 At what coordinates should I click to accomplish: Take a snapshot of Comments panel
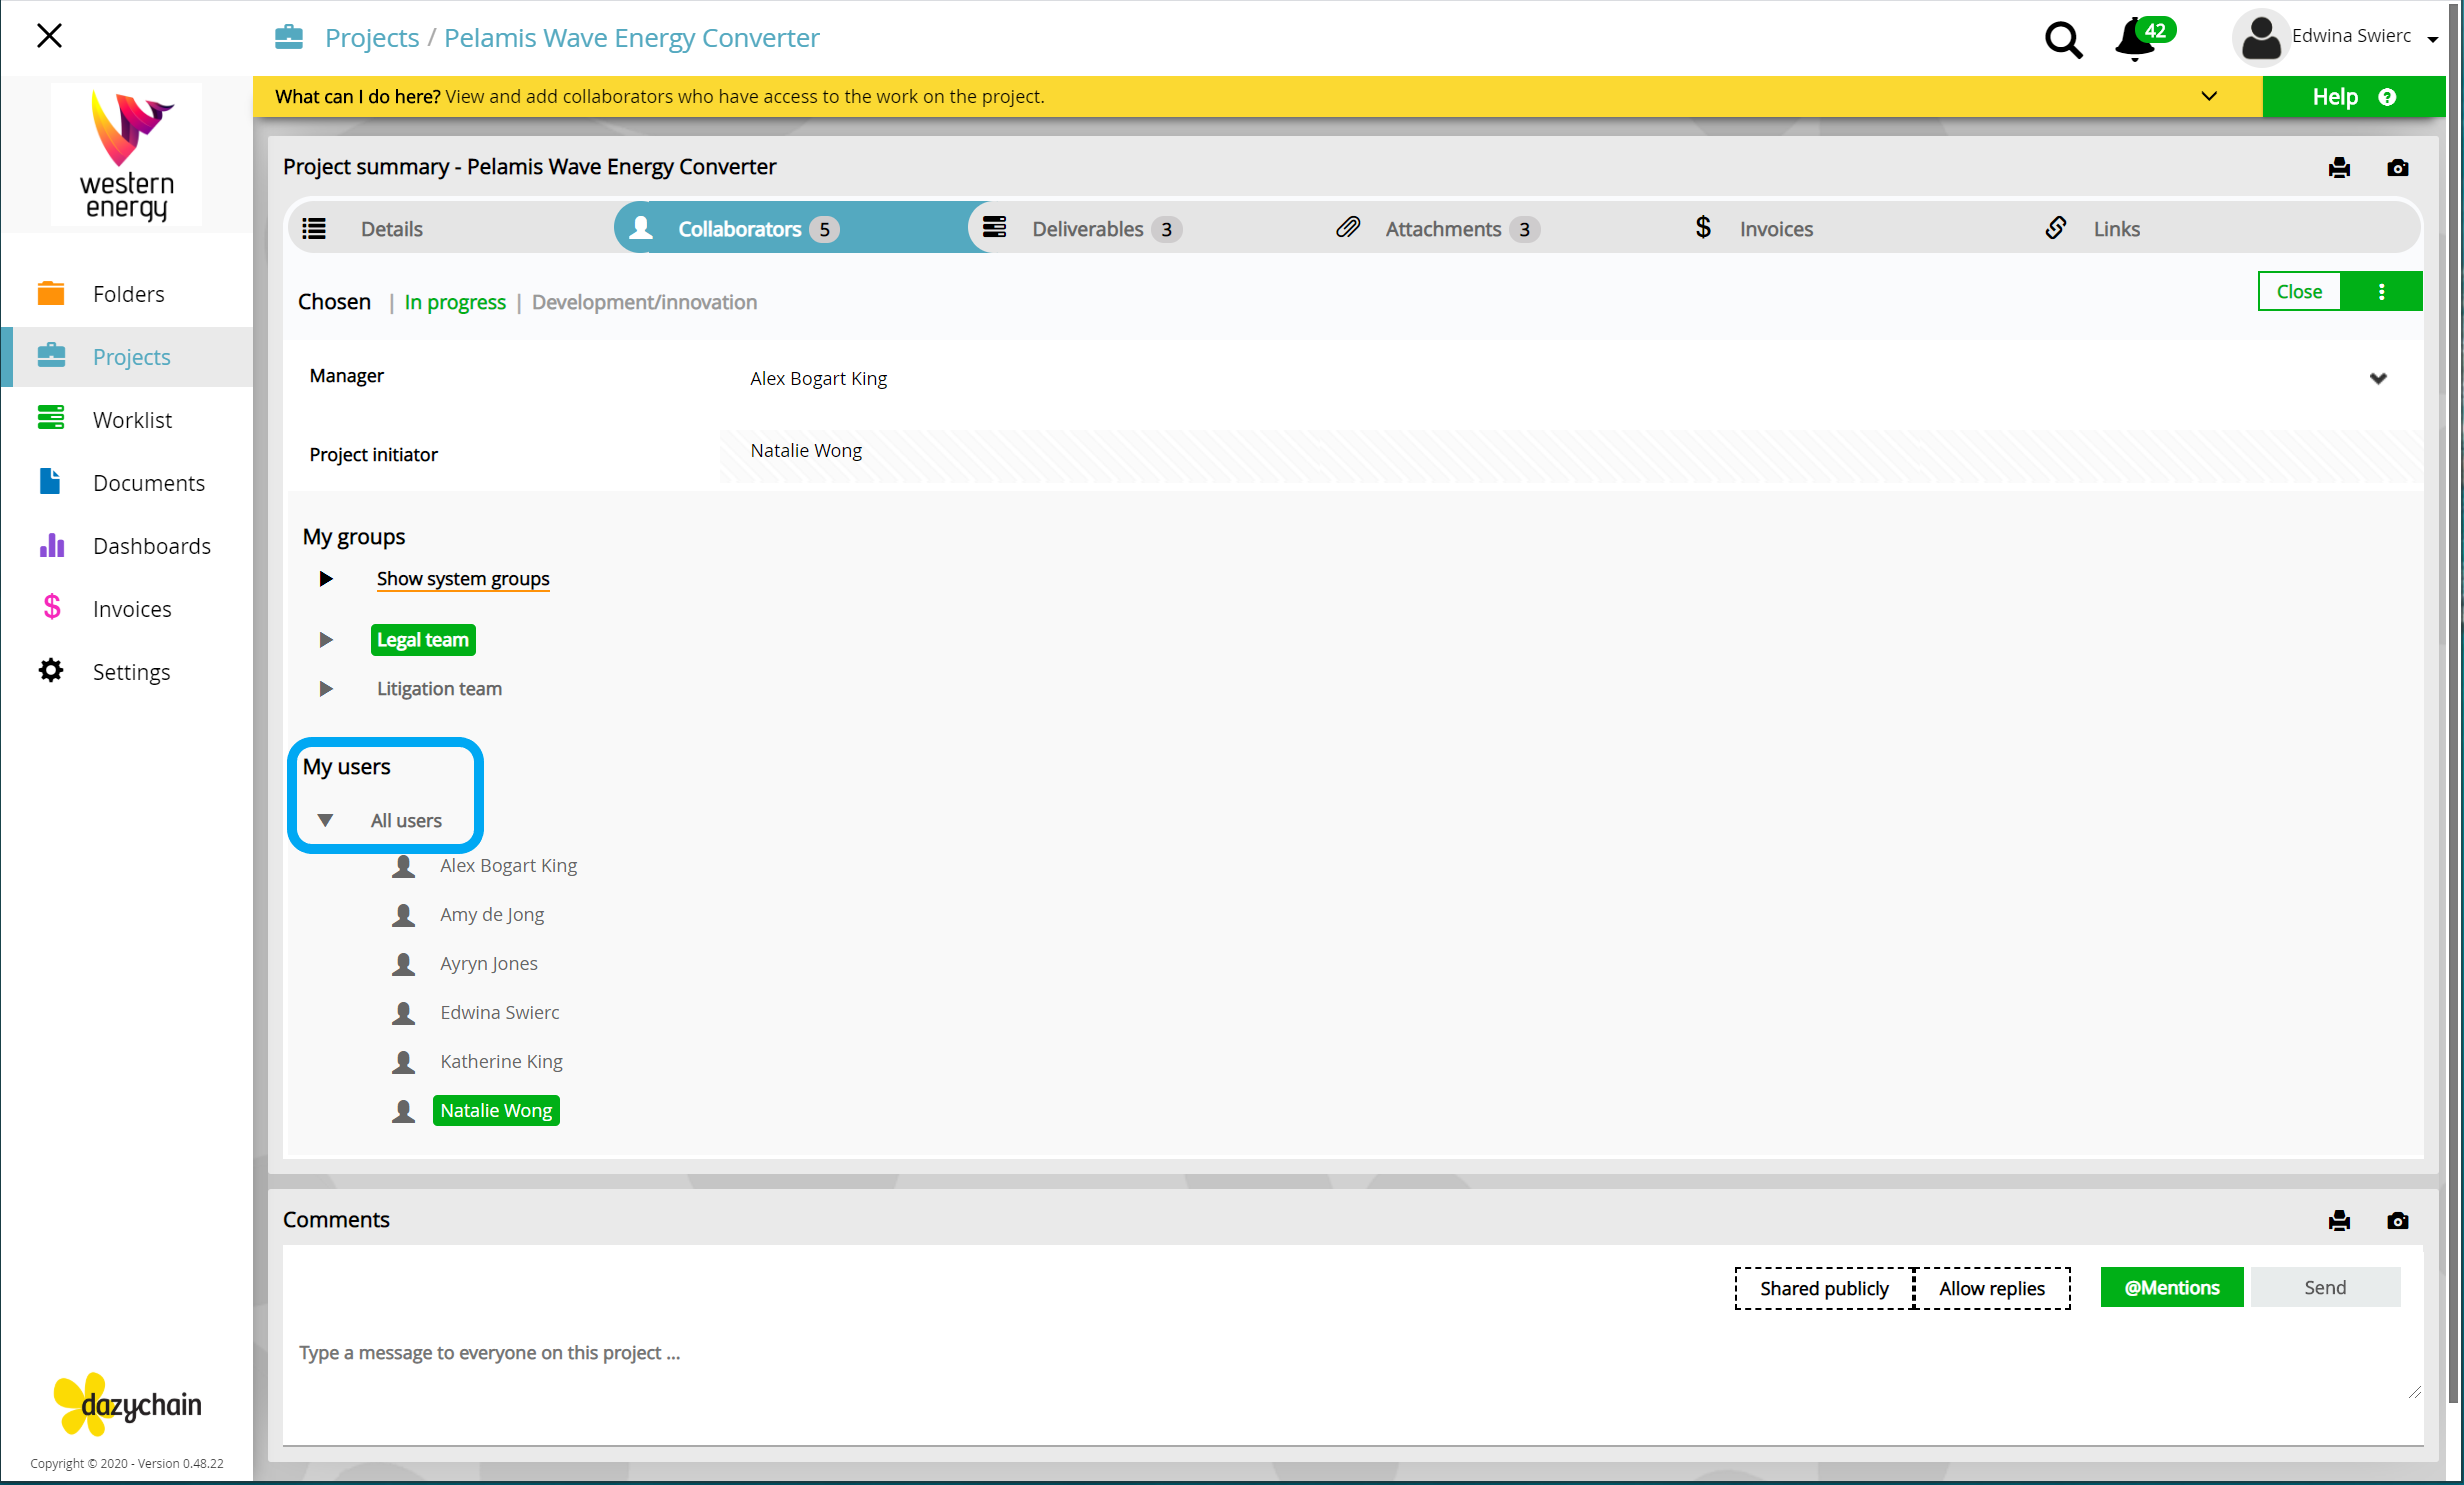pos(2397,1220)
